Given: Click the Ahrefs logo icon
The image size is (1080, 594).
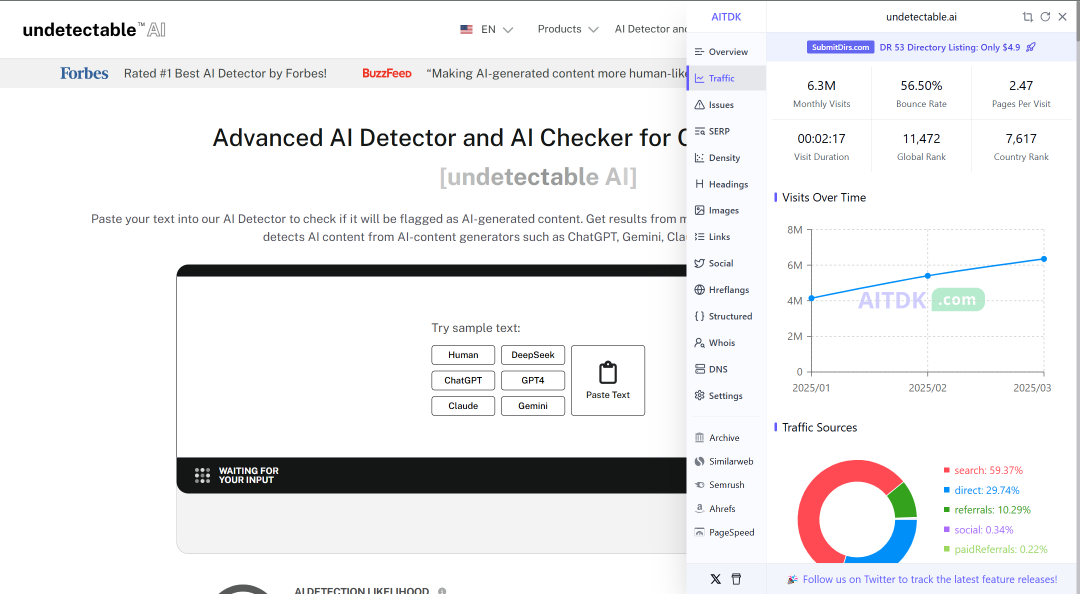Looking at the screenshot, I should coord(700,509).
